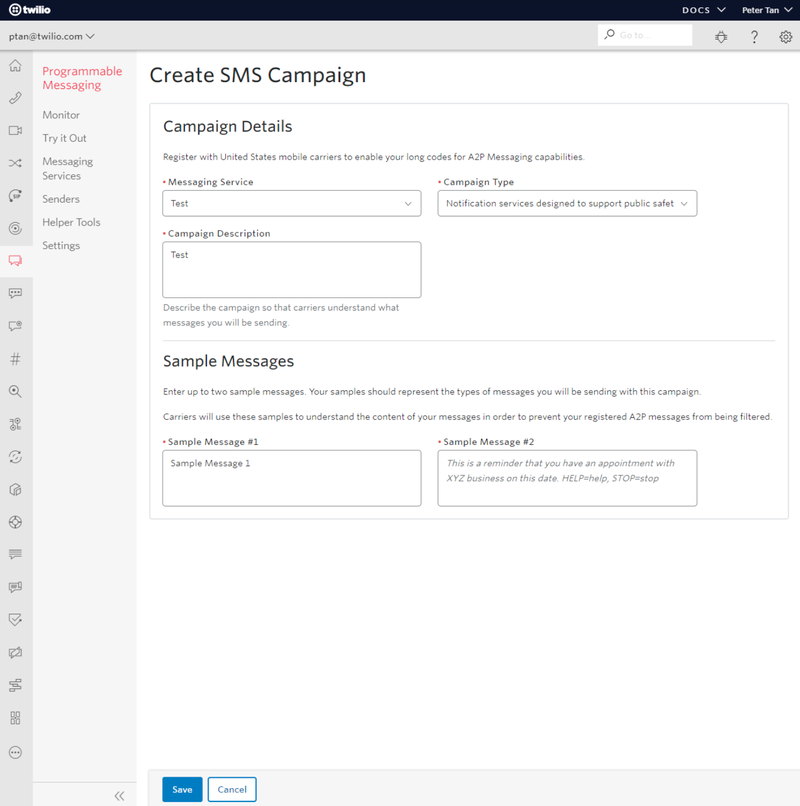The height and width of the screenshot is (806, 800).
Task: Open the DOCS dropdown menu
Action: pyautogui.click(x=704, y=10)
